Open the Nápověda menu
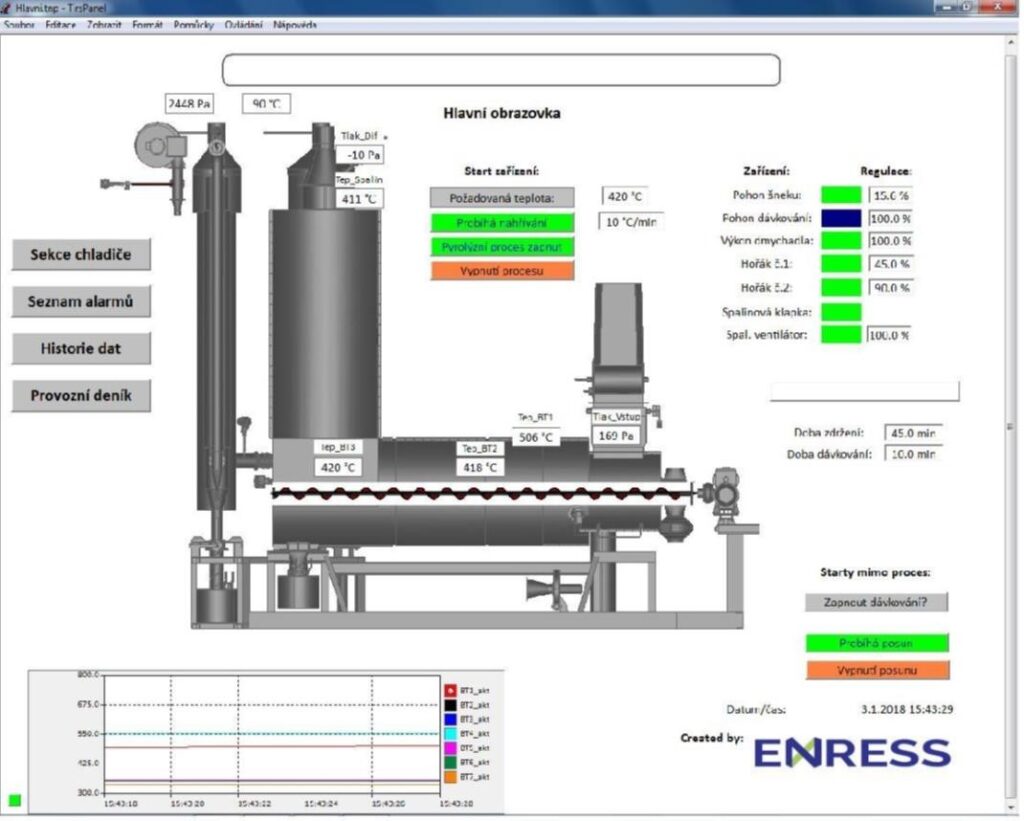The height and width of the screenshot is (821, 1024). tap(295, 25)
